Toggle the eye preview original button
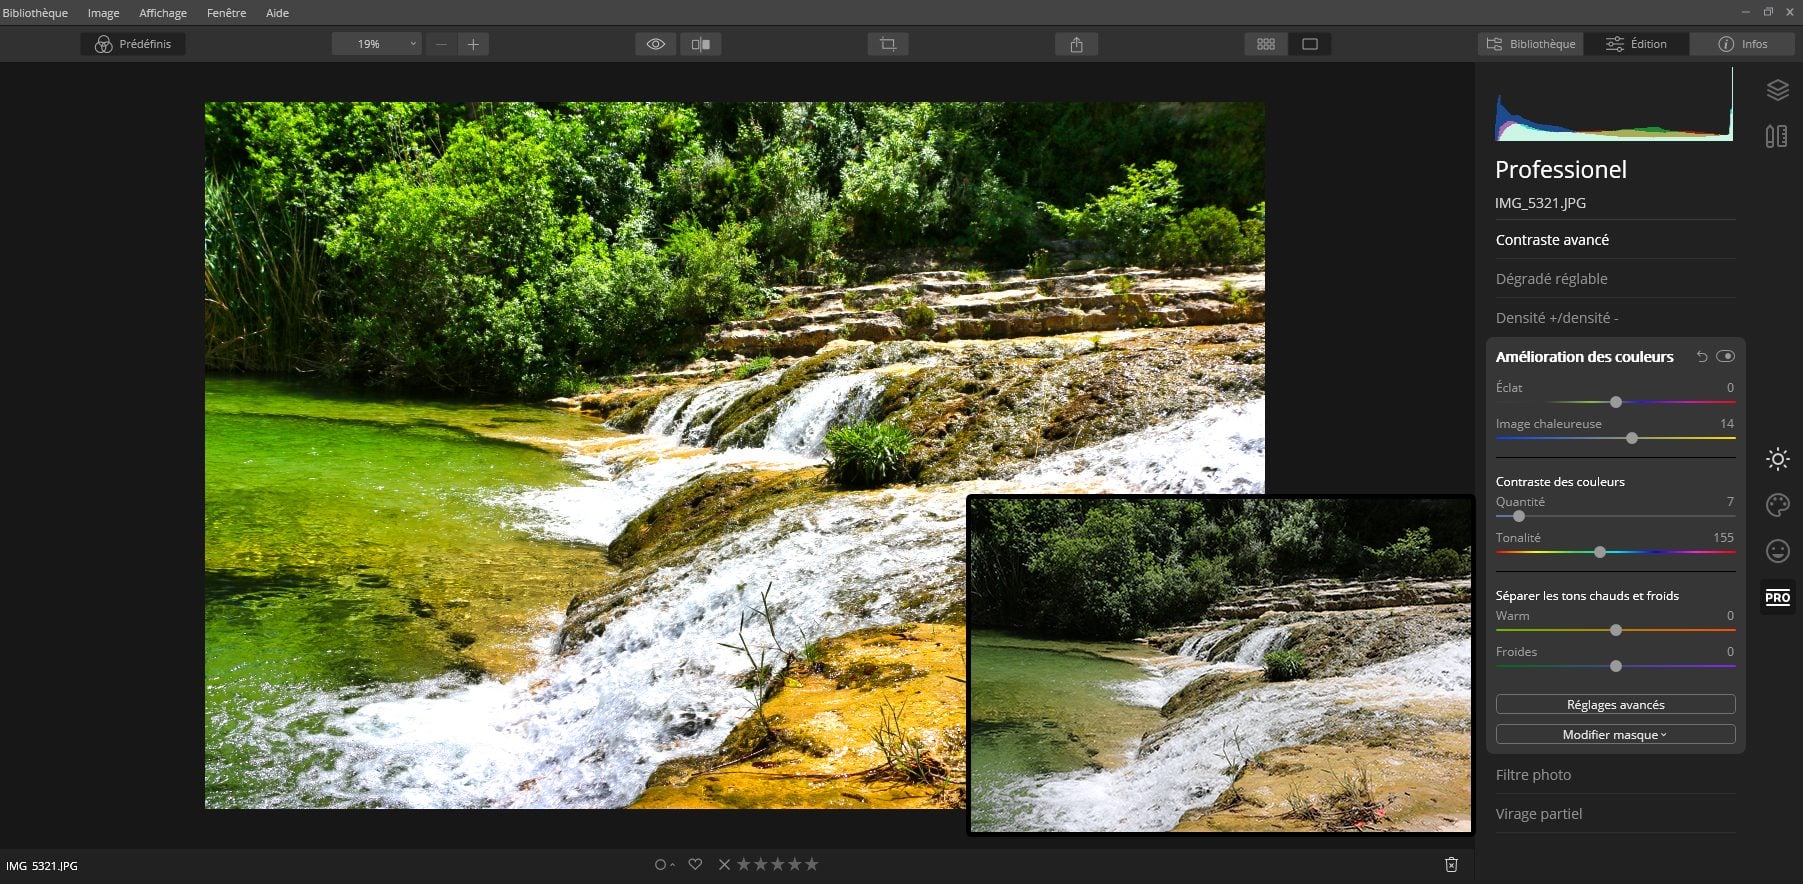The image size is (1803, 884). pos(656,44)
